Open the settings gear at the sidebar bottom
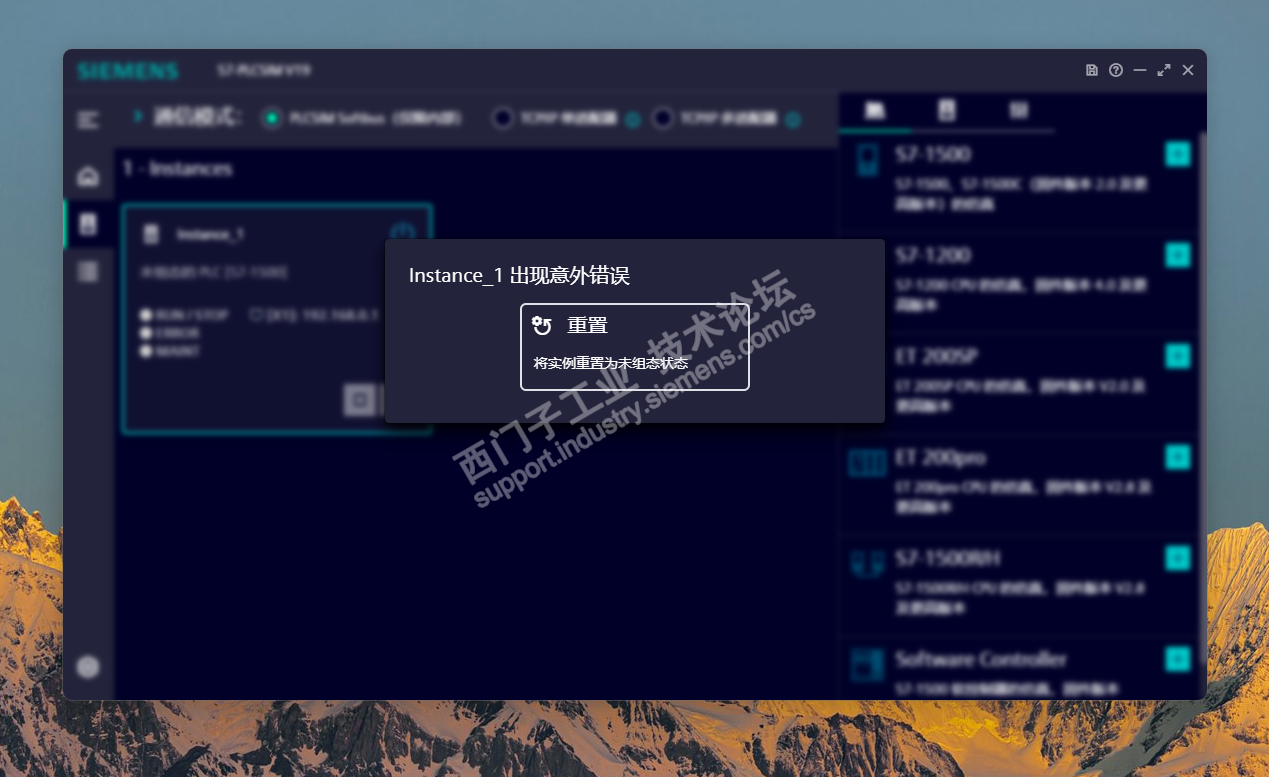Viewport: 1269px width, 777px height. coord(88,667)
